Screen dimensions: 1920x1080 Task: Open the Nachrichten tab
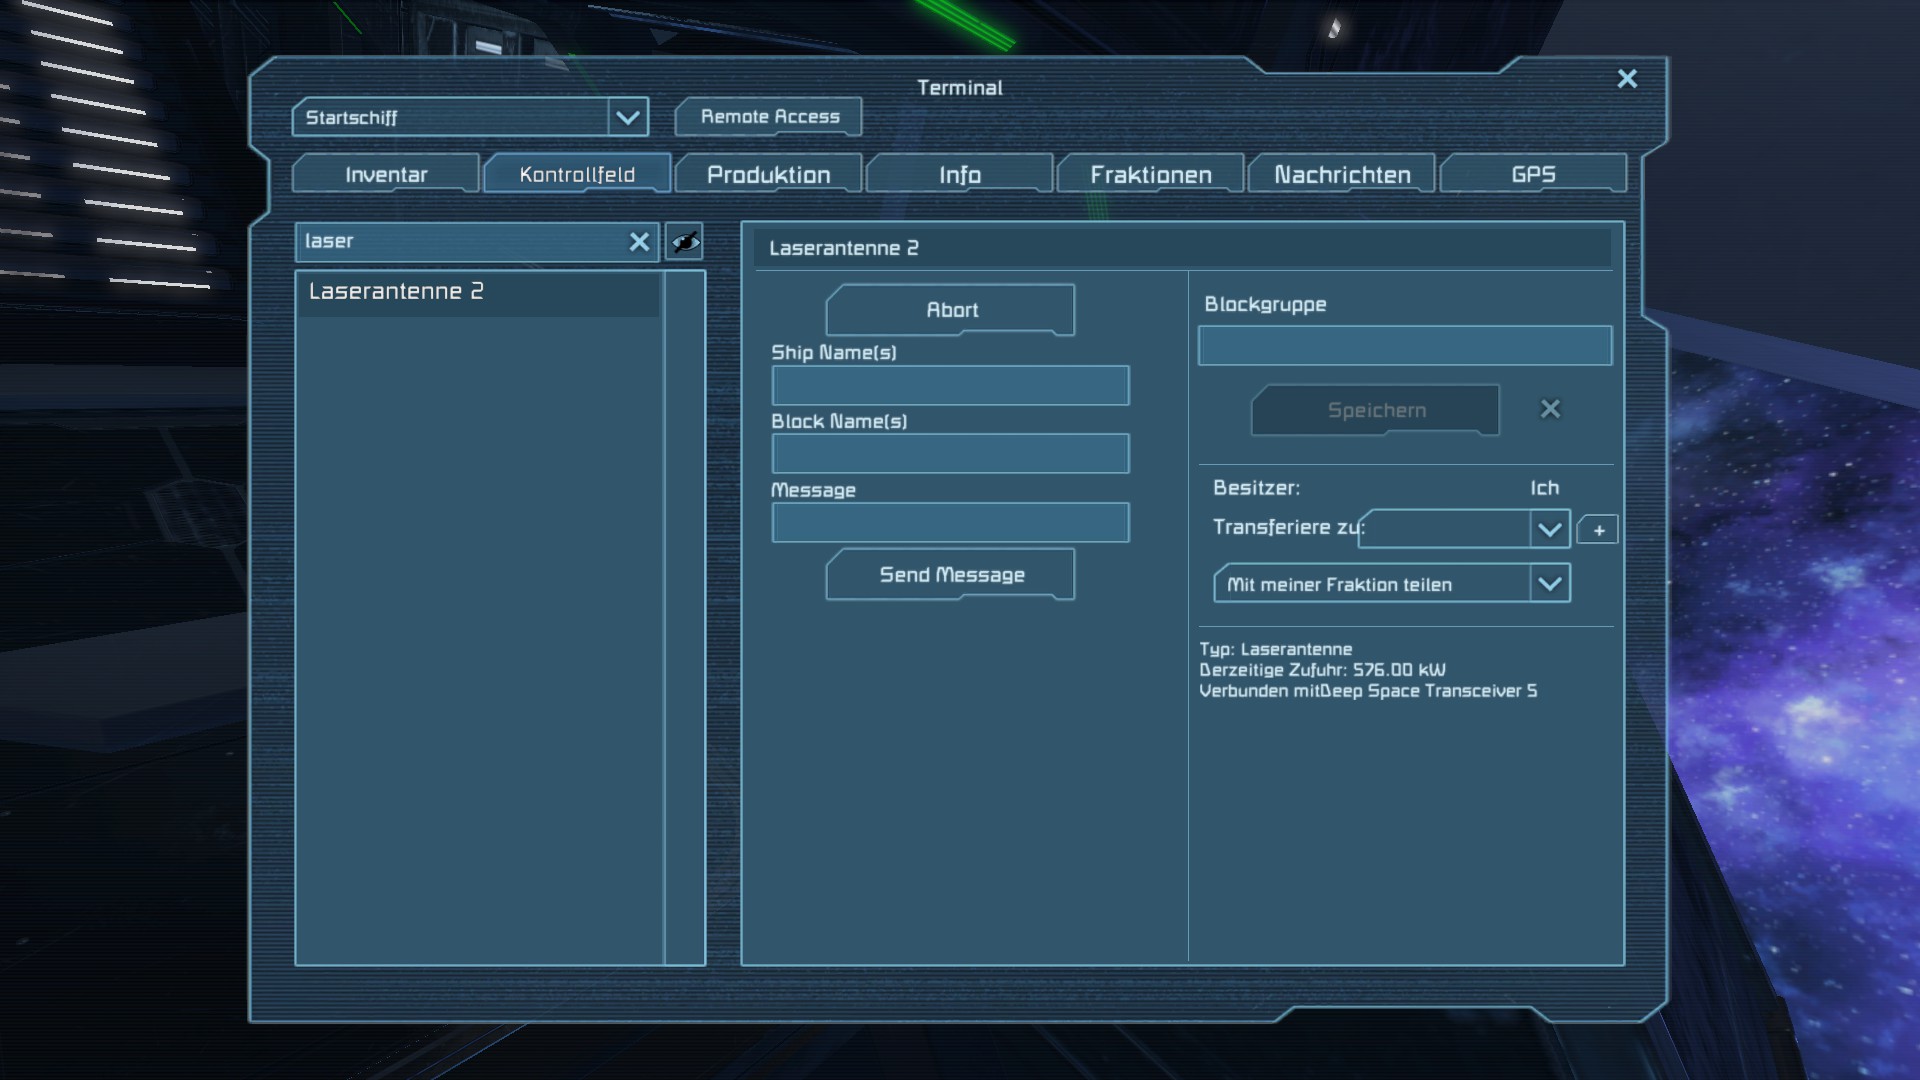[x=1342, y=175]
